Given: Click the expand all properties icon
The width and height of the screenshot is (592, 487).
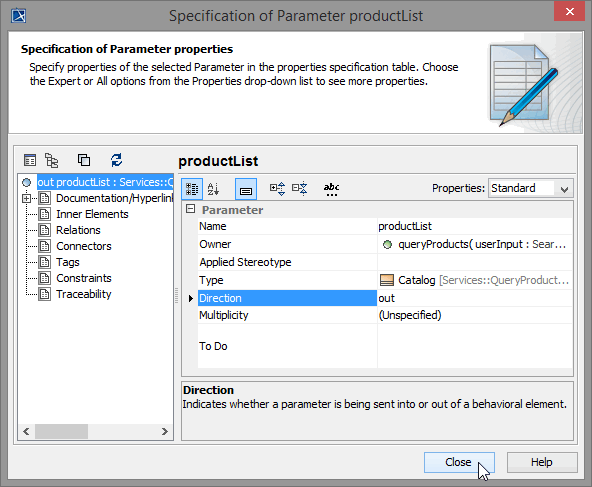Looking at the screenshot, I should click(277, 188).
